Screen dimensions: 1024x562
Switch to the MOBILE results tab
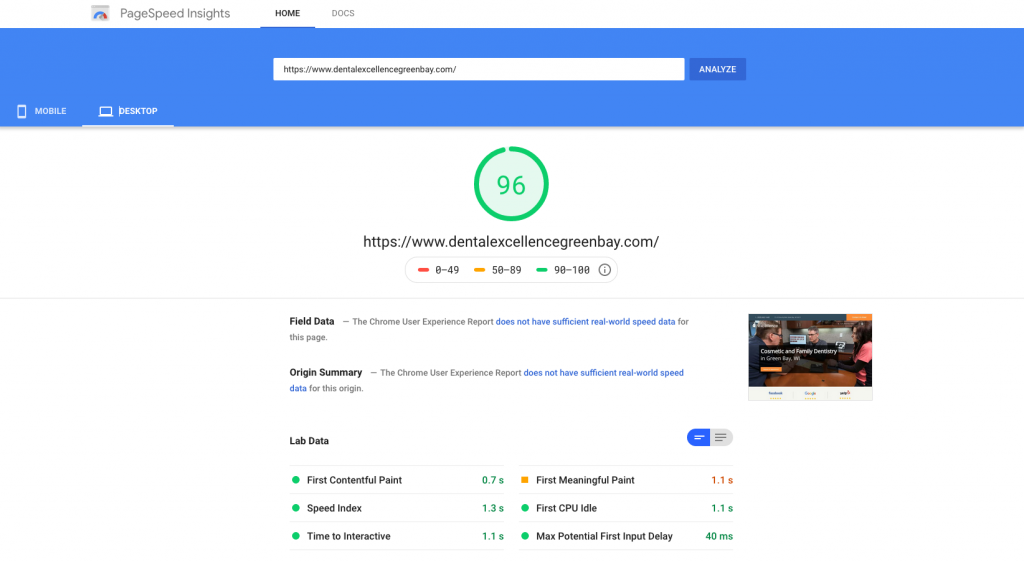pos(41,112)
